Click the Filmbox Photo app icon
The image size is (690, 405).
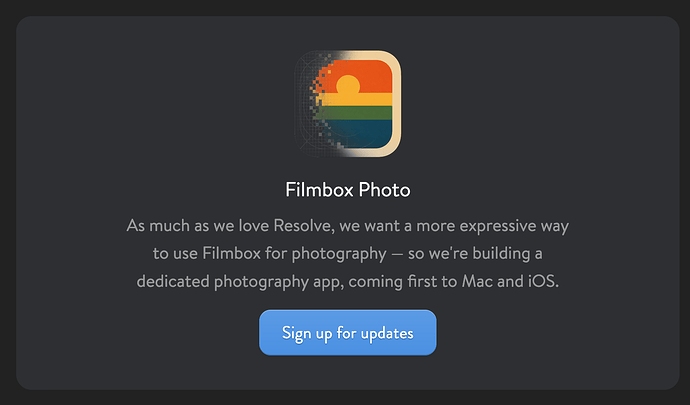coord(348,104)
